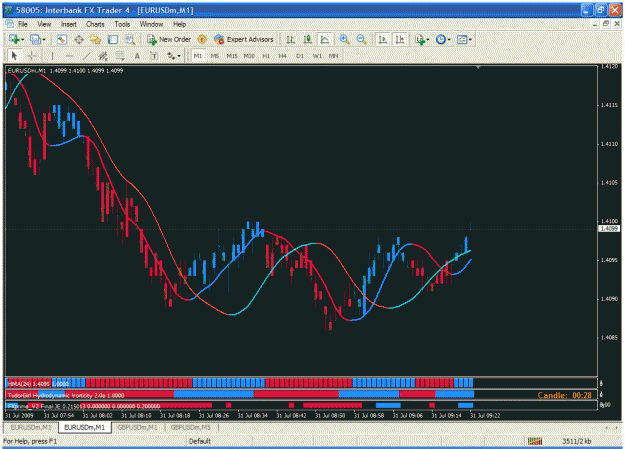Open the Strategy Tester icon
Image resolution: width=625 pixels, height=449 pixels.
(130, 39)
